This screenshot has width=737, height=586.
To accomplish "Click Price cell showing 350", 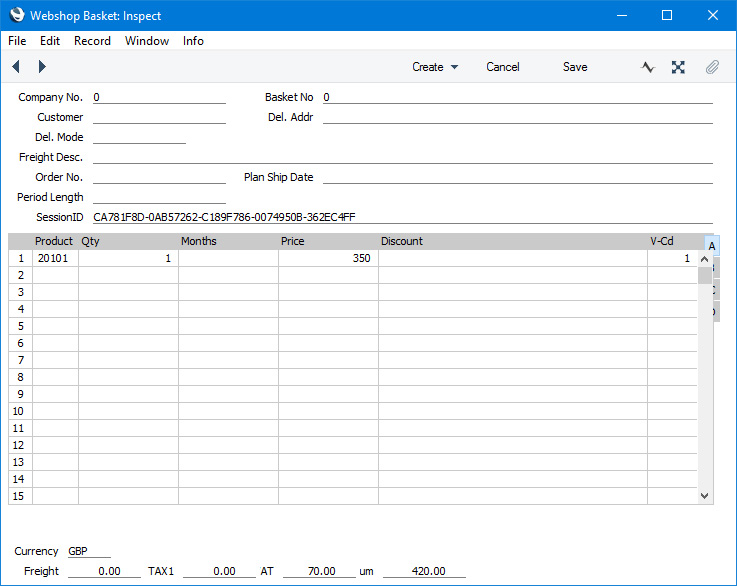I will coord(328,258).
